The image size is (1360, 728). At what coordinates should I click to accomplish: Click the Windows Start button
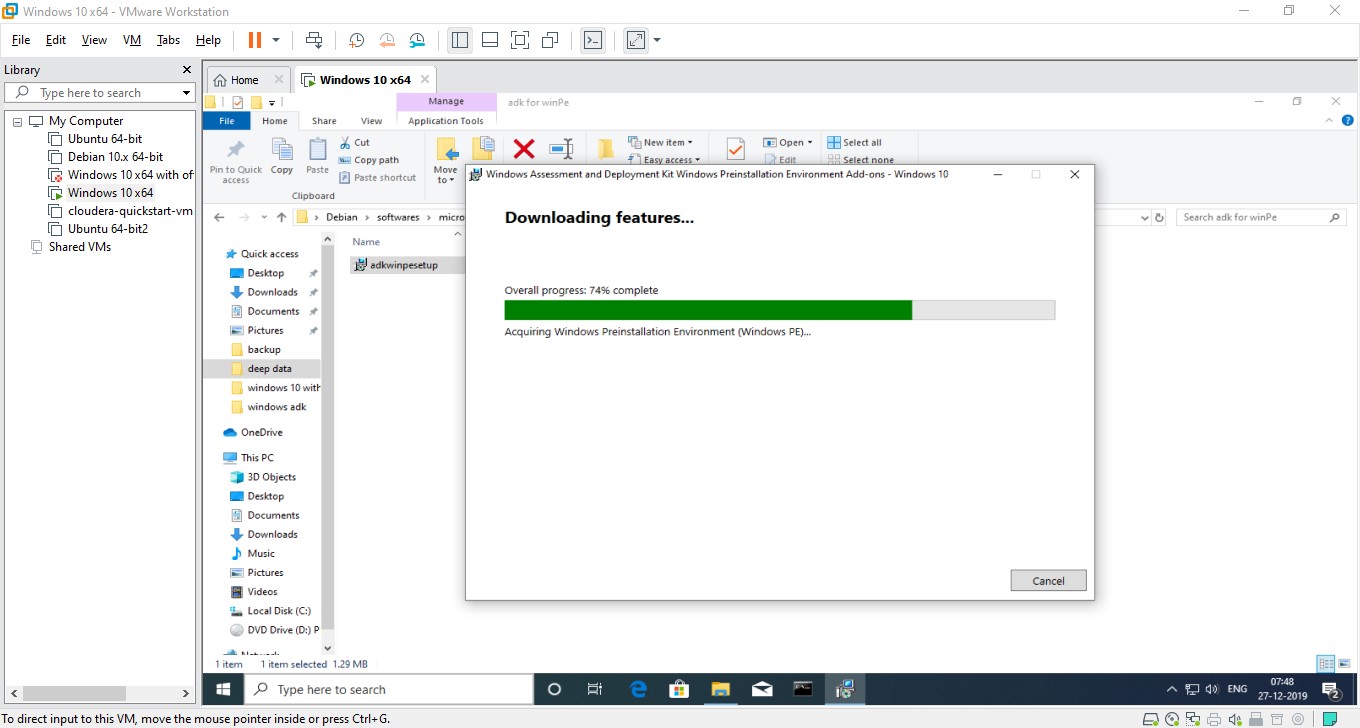pos(223,689)
